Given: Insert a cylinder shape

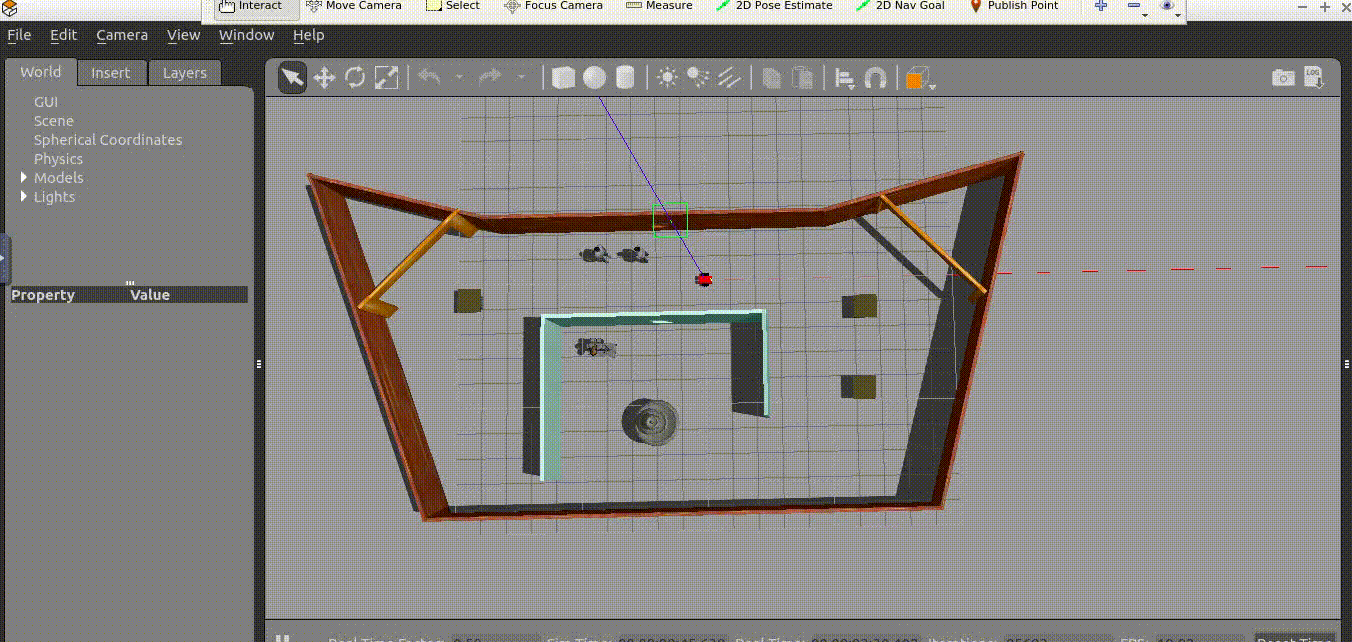Looking at the screenshot, I should (x=625, y=78).
